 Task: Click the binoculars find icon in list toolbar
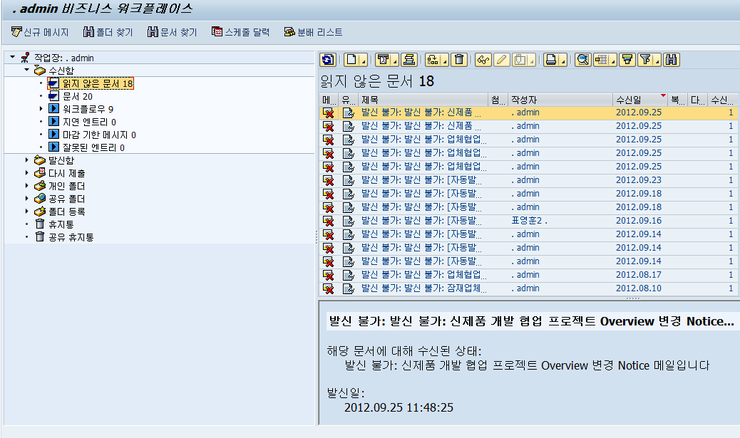point(671,60)
